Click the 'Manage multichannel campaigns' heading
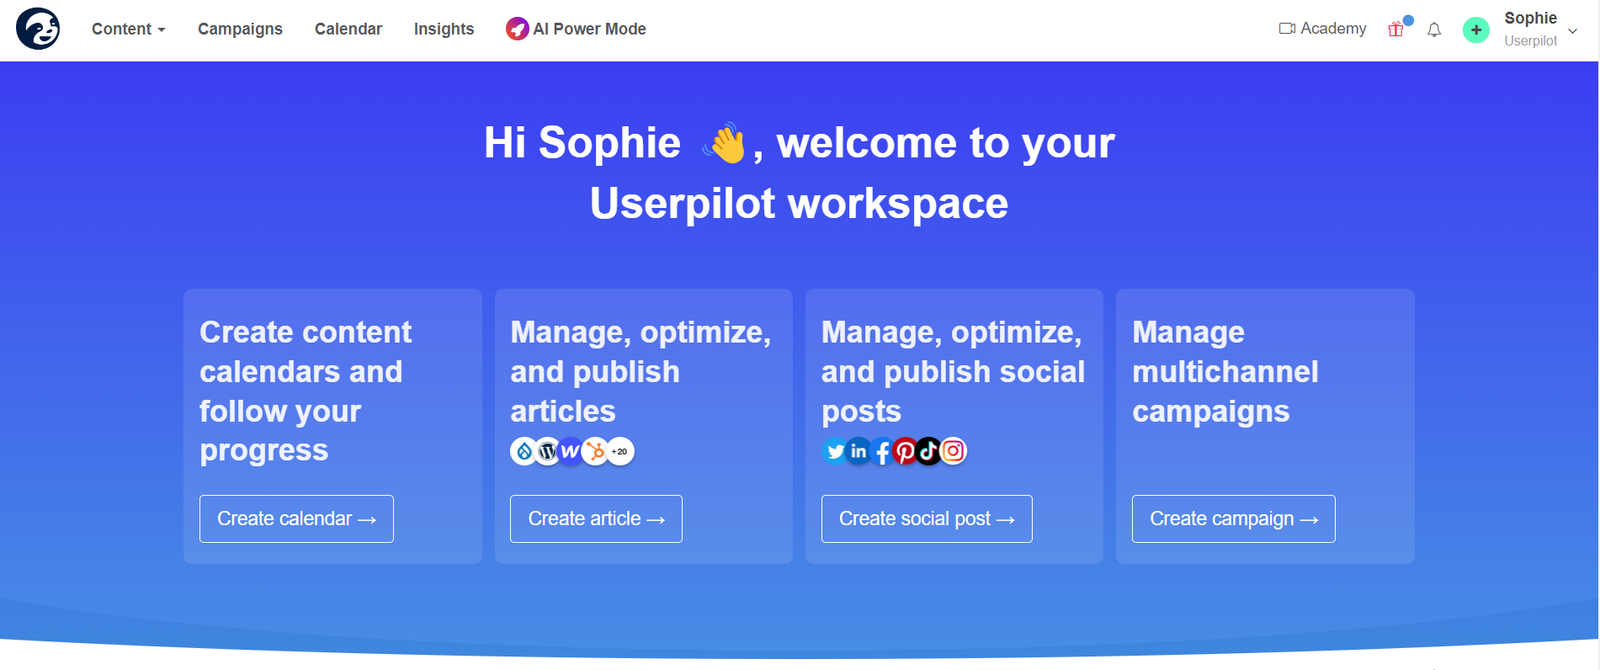Screen dimensions: 1600x670 1225,371
